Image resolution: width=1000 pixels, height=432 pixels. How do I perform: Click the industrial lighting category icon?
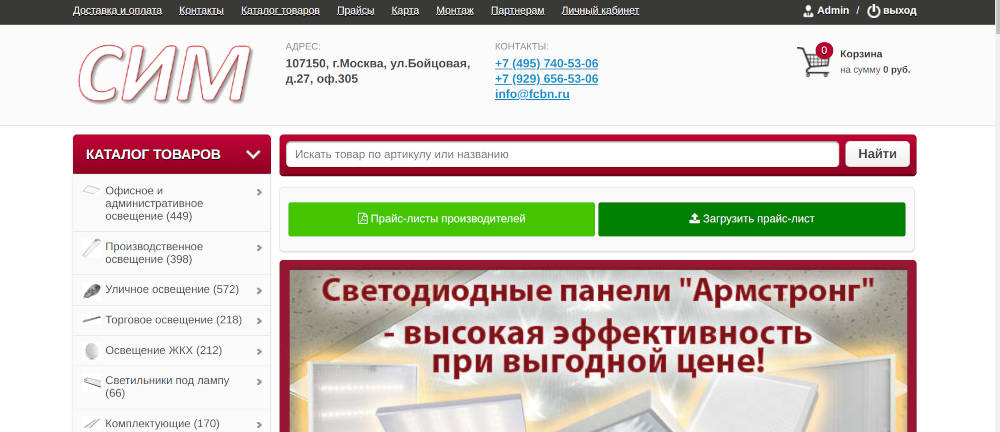(91, 248)
